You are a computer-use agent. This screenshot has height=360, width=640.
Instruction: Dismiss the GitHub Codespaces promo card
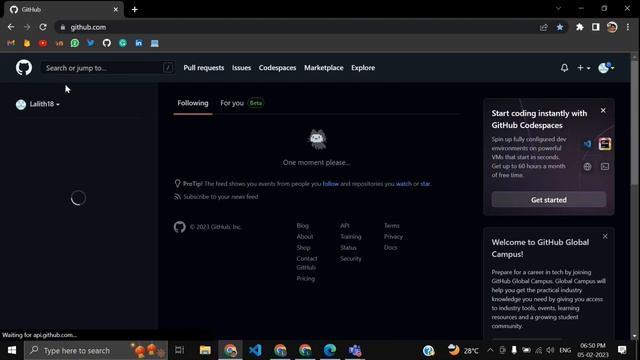coord(603,111)
